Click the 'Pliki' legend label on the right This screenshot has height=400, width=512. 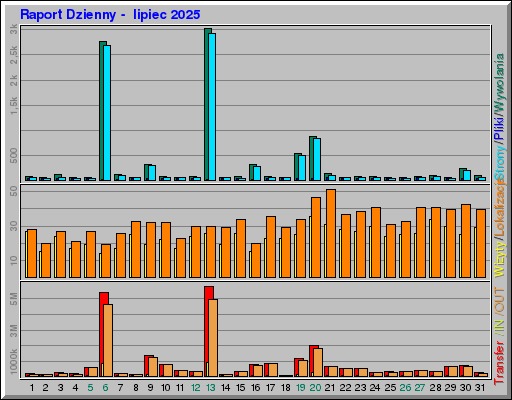(x=499, y=128)
